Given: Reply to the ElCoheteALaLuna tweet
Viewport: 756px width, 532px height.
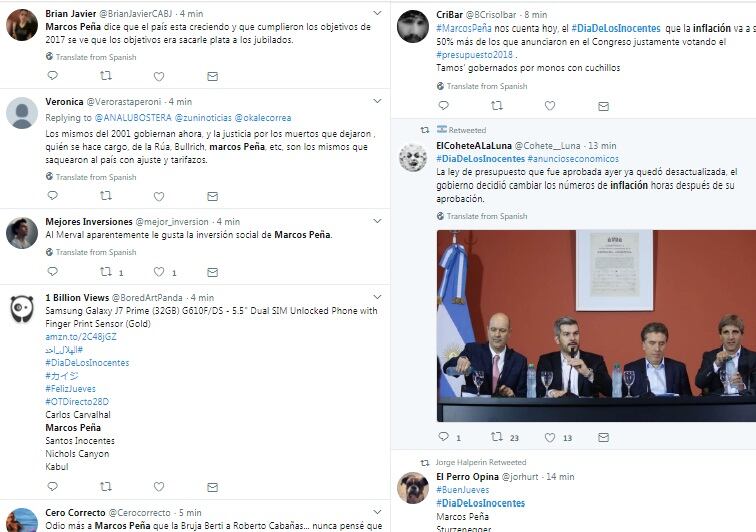Looking at the screenshot, I should click(444, 437).
